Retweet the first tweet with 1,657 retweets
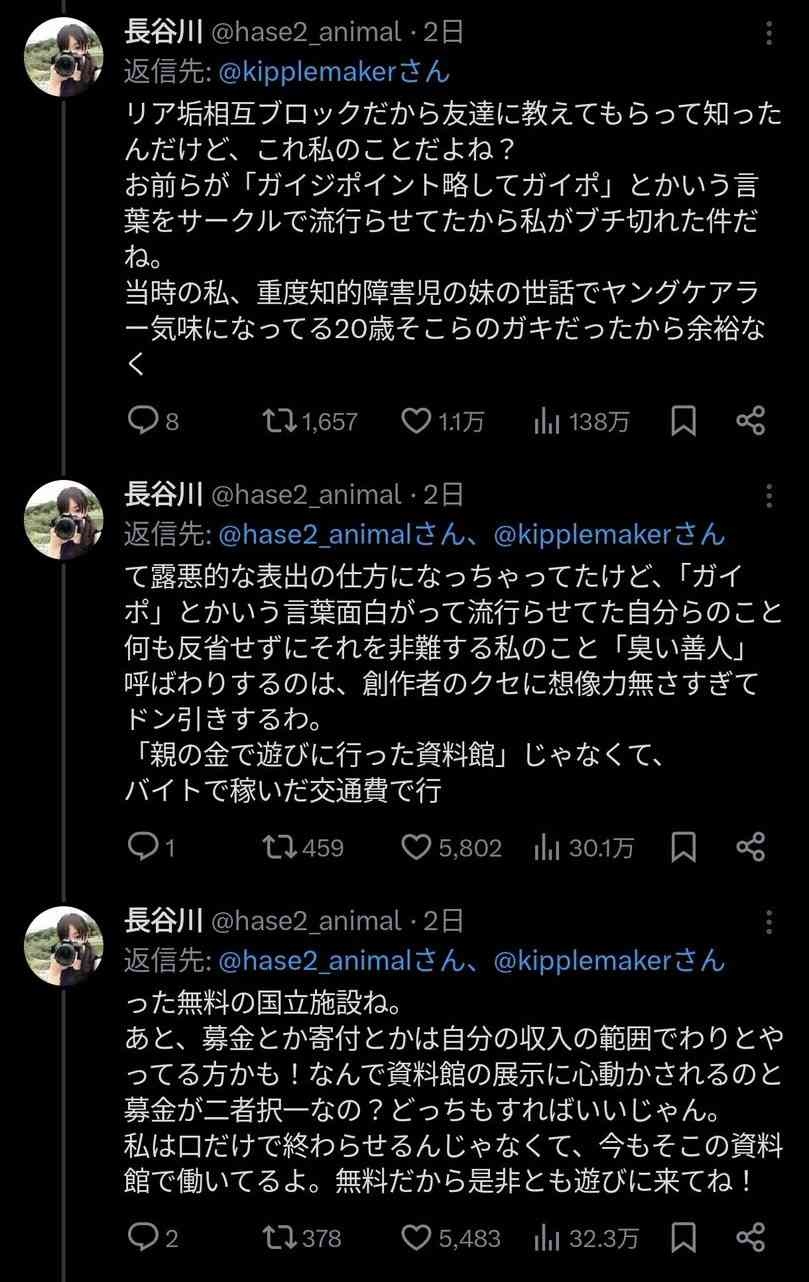 pos(280,422)
